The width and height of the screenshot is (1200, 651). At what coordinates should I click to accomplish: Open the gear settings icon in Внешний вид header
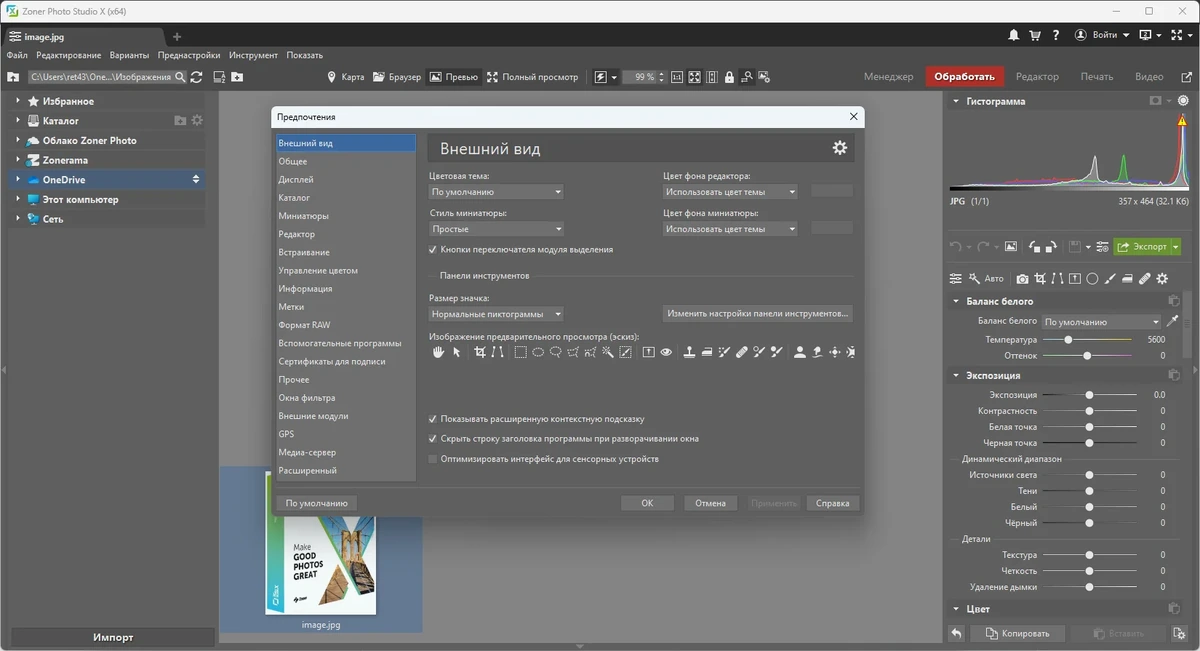coord(840,148)
